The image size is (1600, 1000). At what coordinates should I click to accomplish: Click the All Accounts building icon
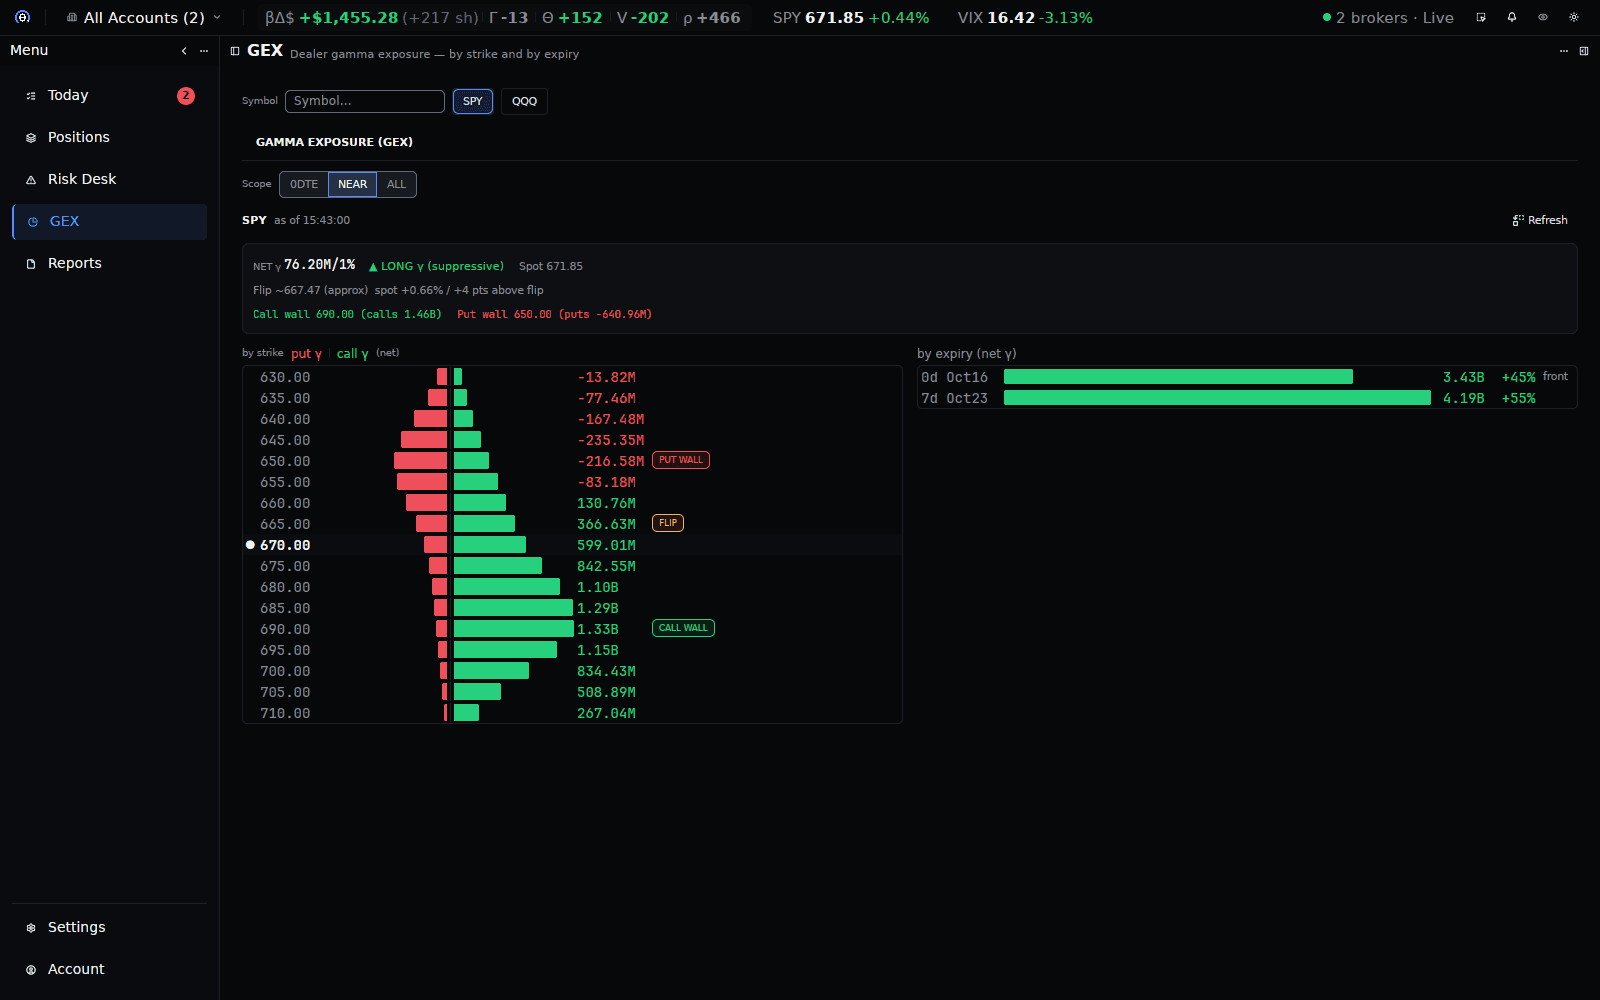click(x=72, y=17)
